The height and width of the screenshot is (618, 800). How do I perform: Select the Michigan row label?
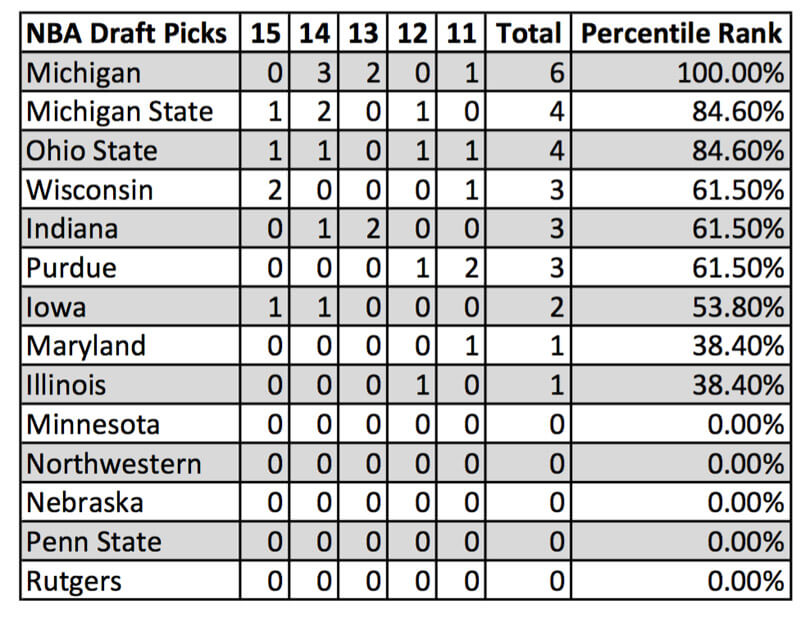(83, 73)
